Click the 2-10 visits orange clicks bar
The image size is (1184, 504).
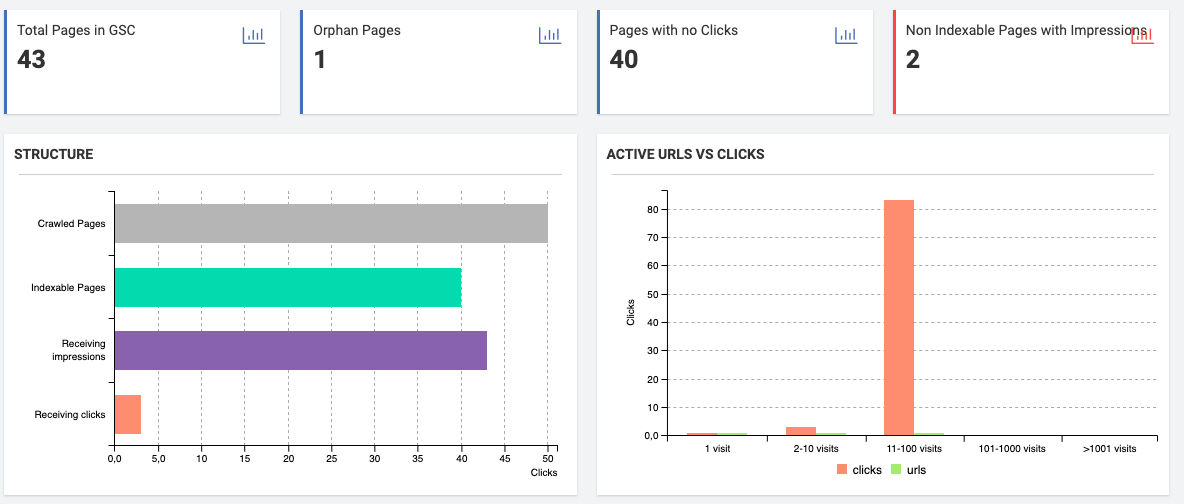coord(800,431)
